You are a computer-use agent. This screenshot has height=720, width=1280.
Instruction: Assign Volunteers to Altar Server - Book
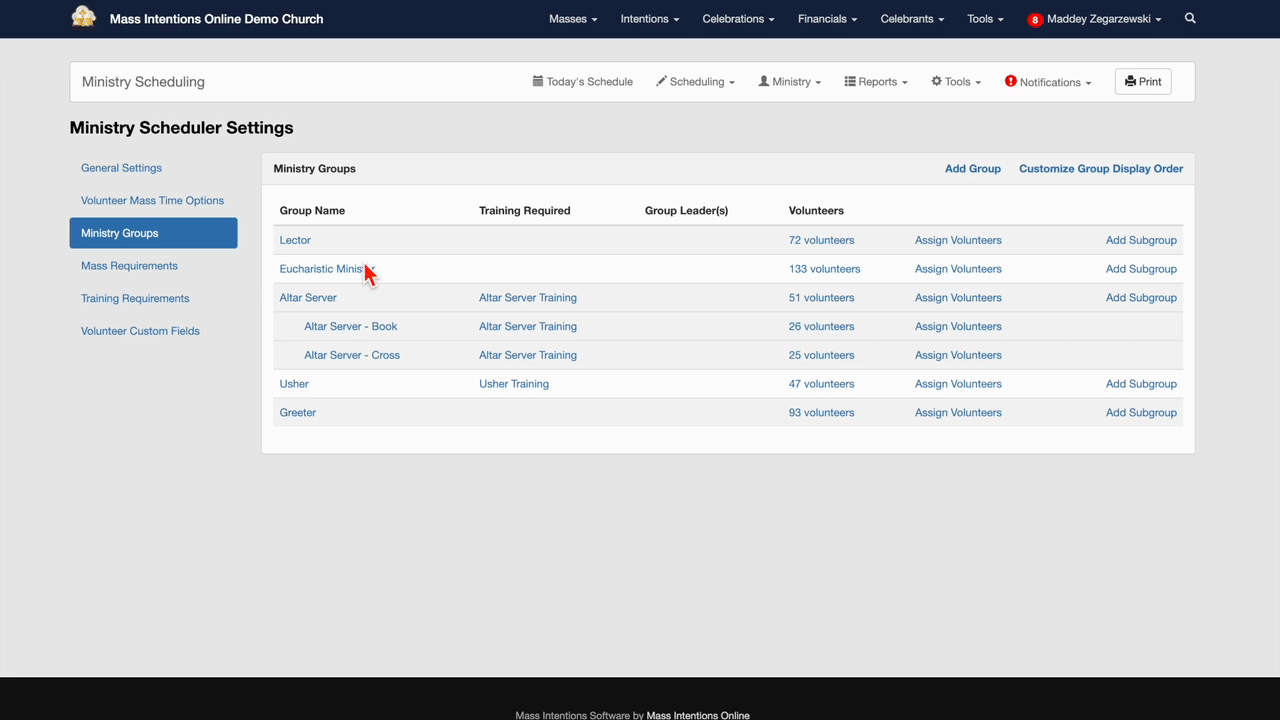tap(958, 326)
